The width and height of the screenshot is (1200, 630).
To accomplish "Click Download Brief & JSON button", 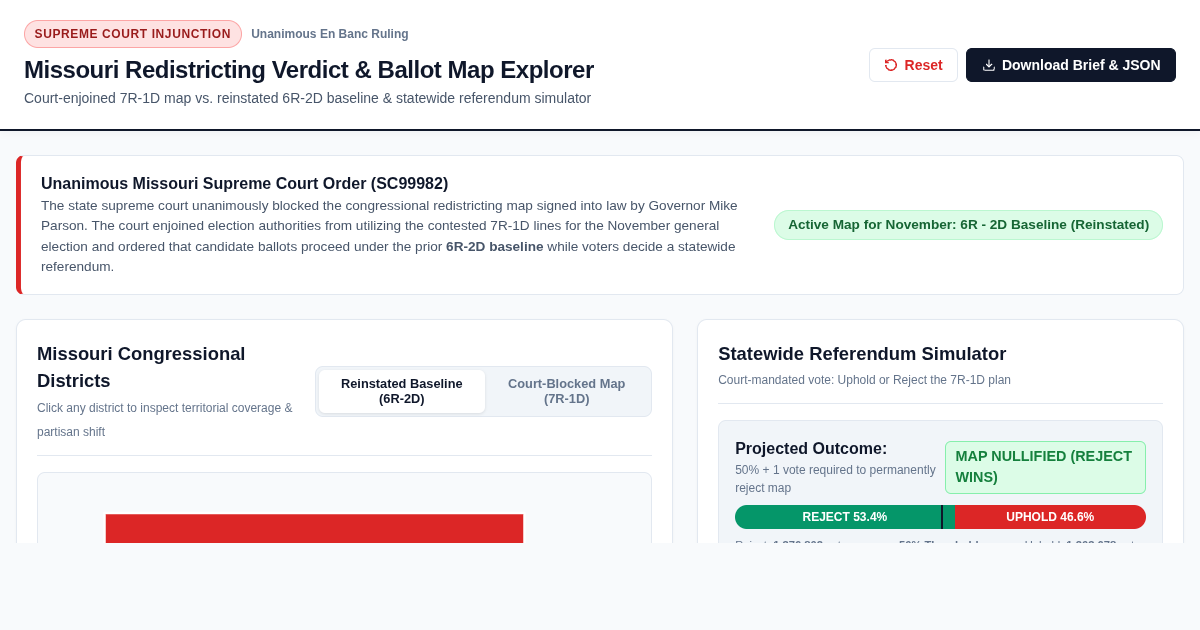I will point(1071,65).
